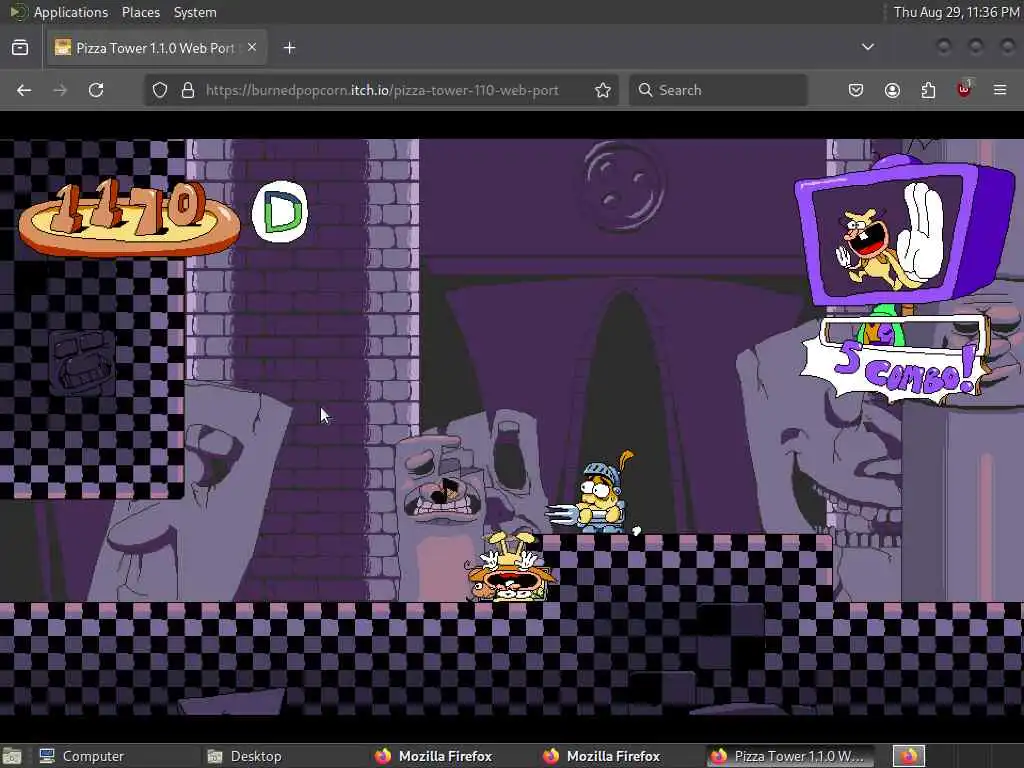Screen dimensions: 1024x768
Task: Close the Pizza Tower tab
Action: [252, 47]
